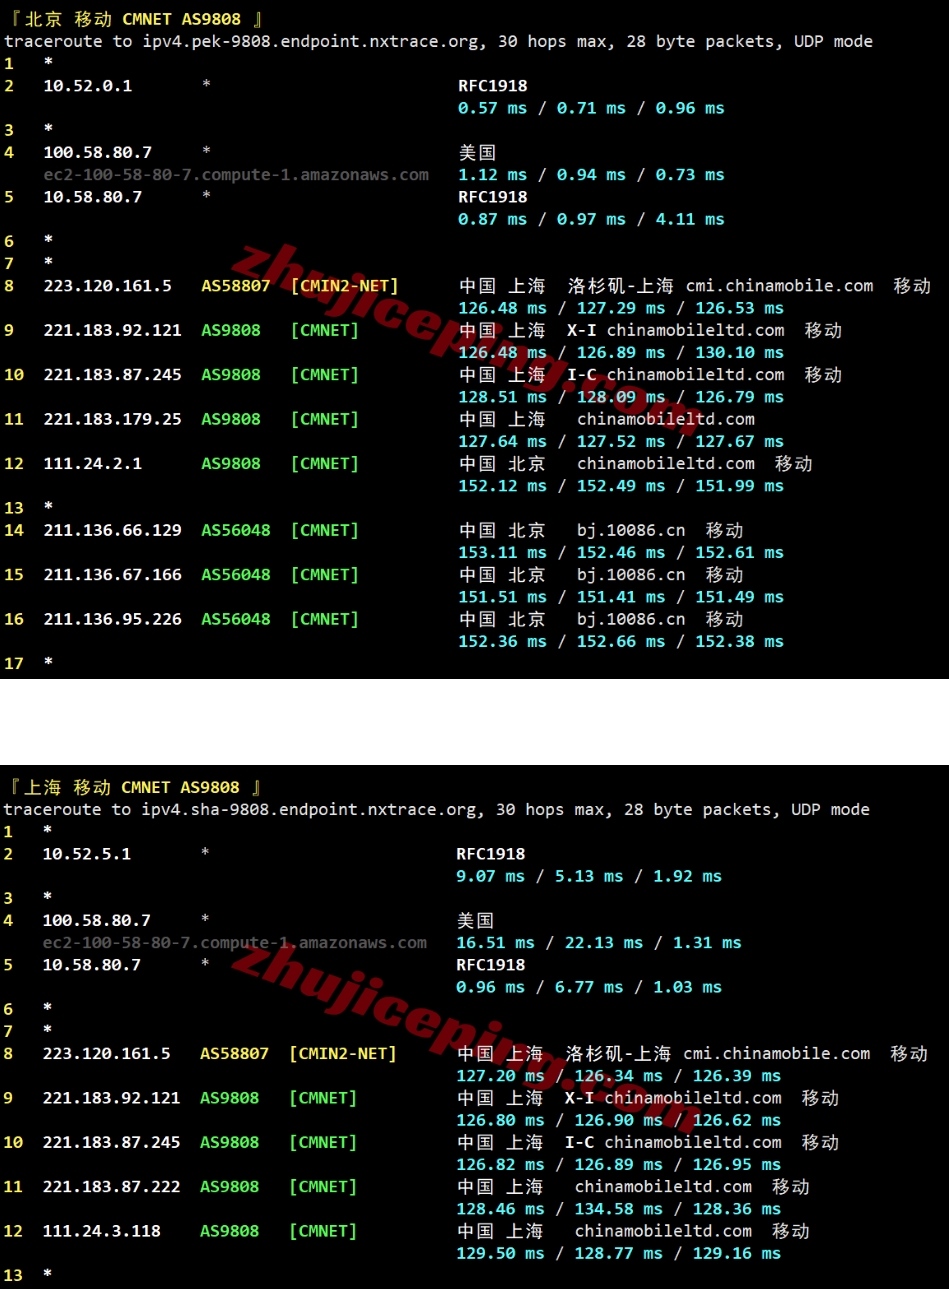The height and width of the screenshot is (1289, 949).
Task: Click IP address 211.136.66.129
Action: [112, 530]
